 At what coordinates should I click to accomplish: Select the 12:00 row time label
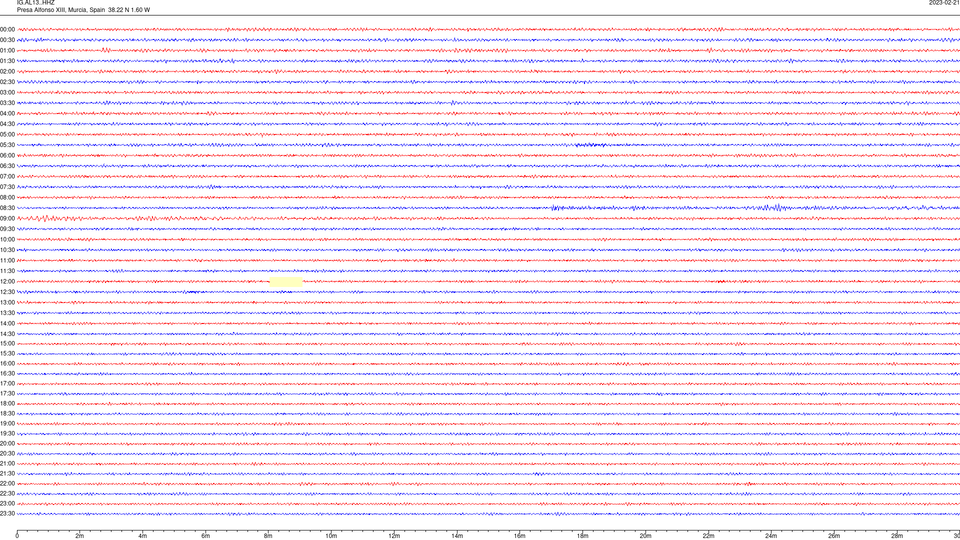click(7, 282)
